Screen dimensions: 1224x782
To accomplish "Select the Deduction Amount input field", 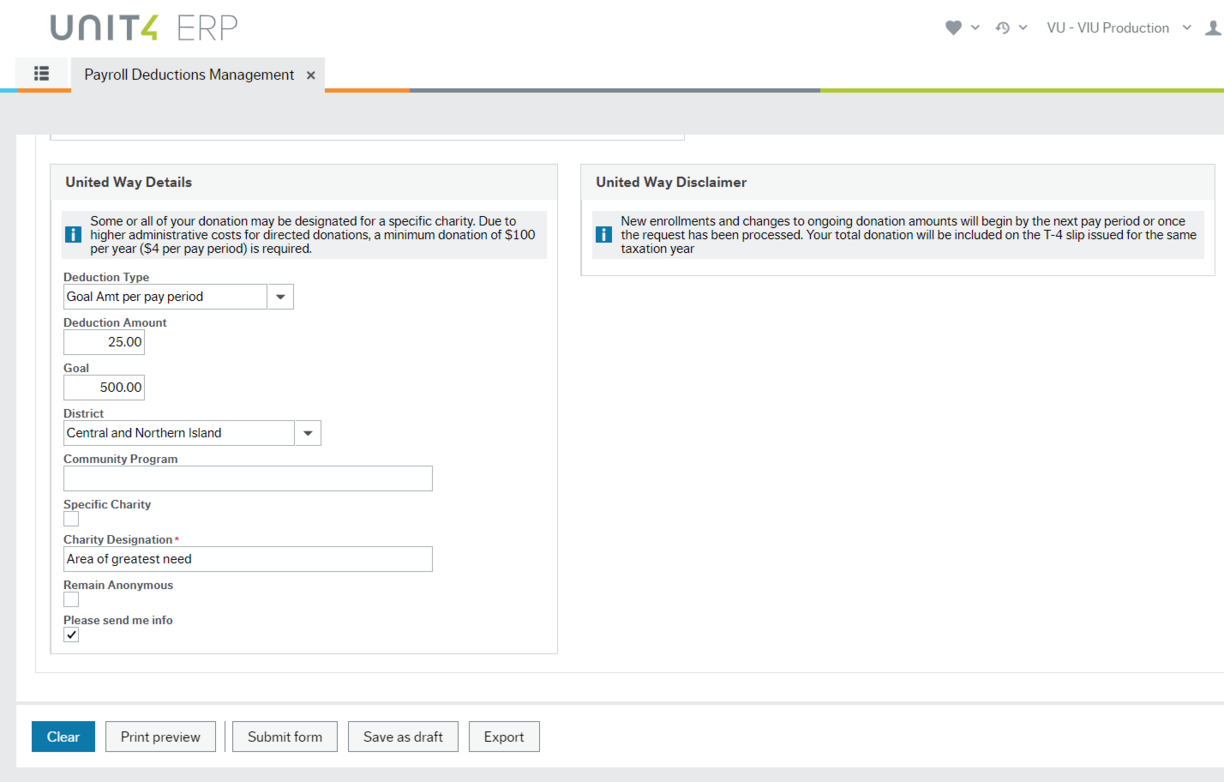I will tap(104, 342).
